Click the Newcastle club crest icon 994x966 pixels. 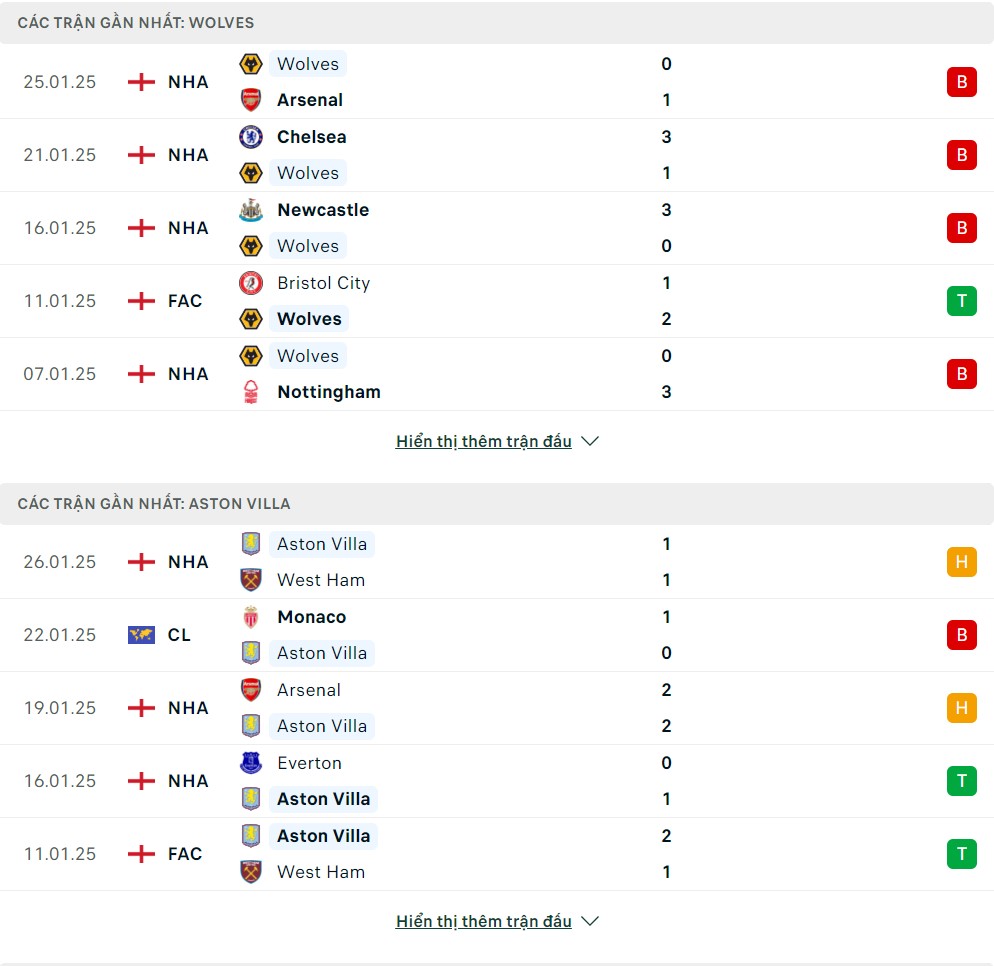(251, 210)
